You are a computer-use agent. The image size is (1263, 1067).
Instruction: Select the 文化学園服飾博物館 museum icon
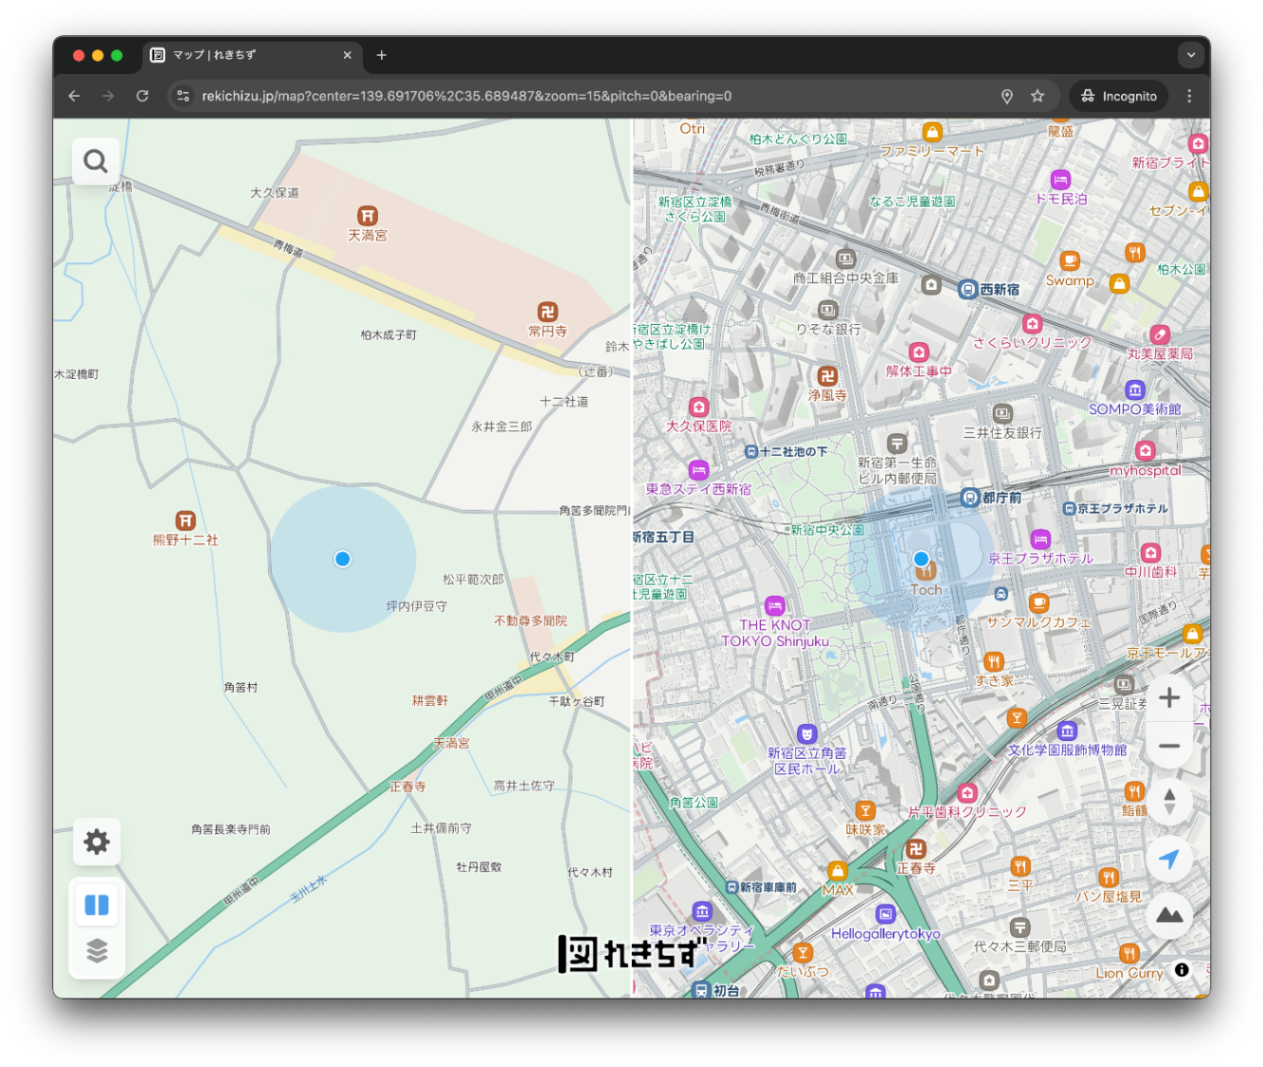click(x=1067, y=731)
